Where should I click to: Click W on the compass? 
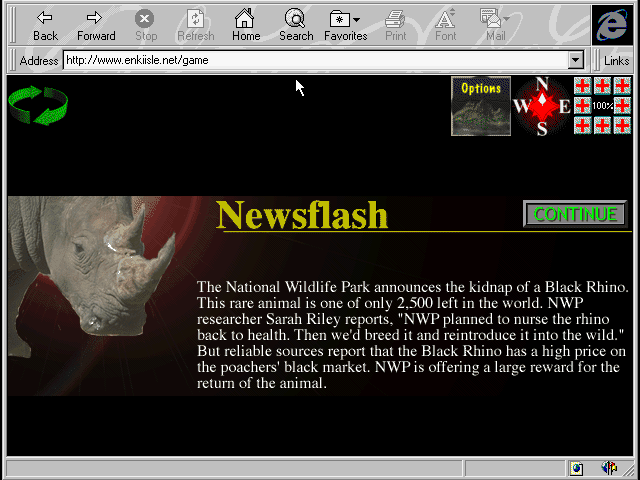(x=522, y=106)
